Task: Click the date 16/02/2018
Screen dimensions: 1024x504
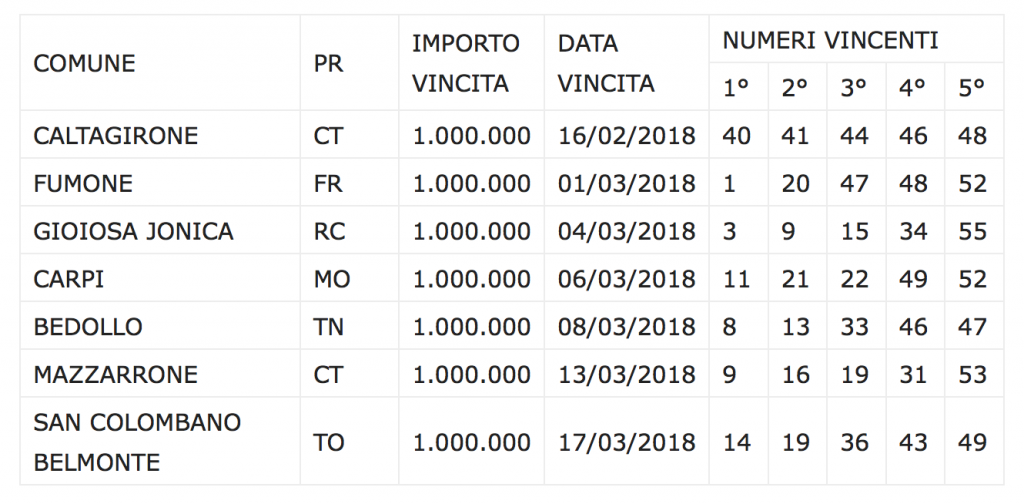Action: 626,135
